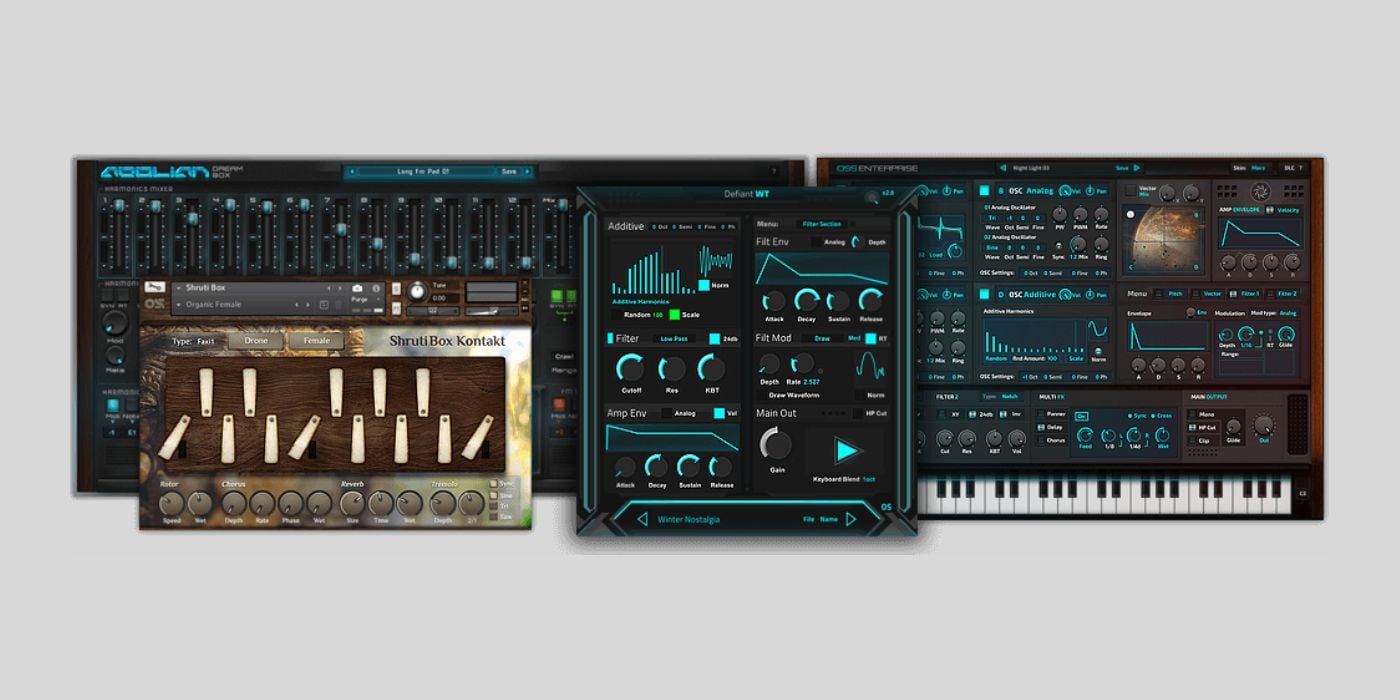Click the Tune knob in Kontakt header
This screenshot has height=700, width=1400.
click(416, 291)
